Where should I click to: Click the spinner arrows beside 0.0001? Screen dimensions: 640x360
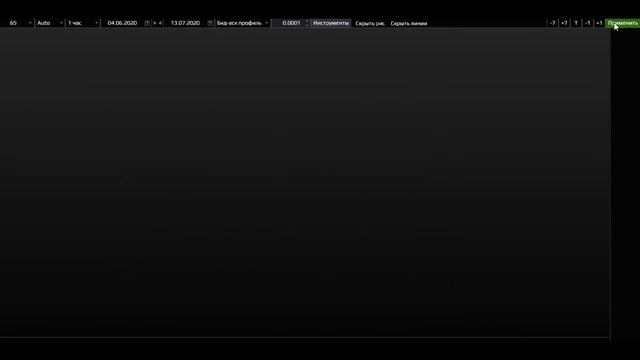(307, 23)
